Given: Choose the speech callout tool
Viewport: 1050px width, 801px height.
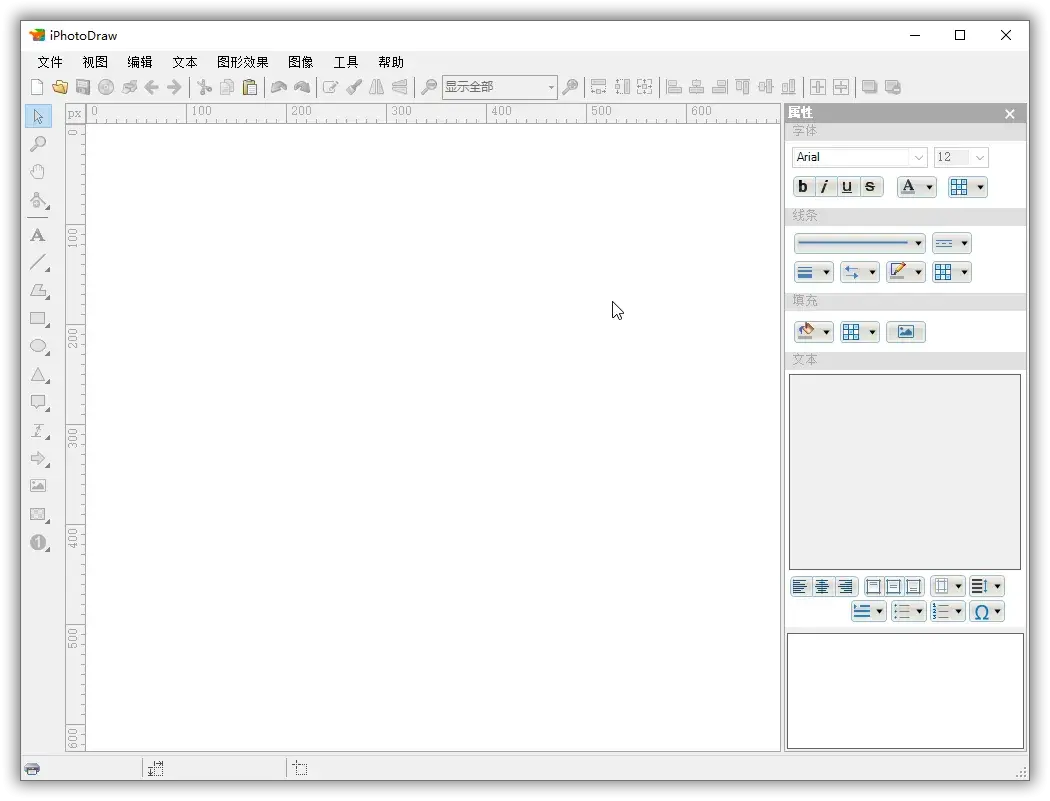Looking at the screenshot, I should 38,403.
